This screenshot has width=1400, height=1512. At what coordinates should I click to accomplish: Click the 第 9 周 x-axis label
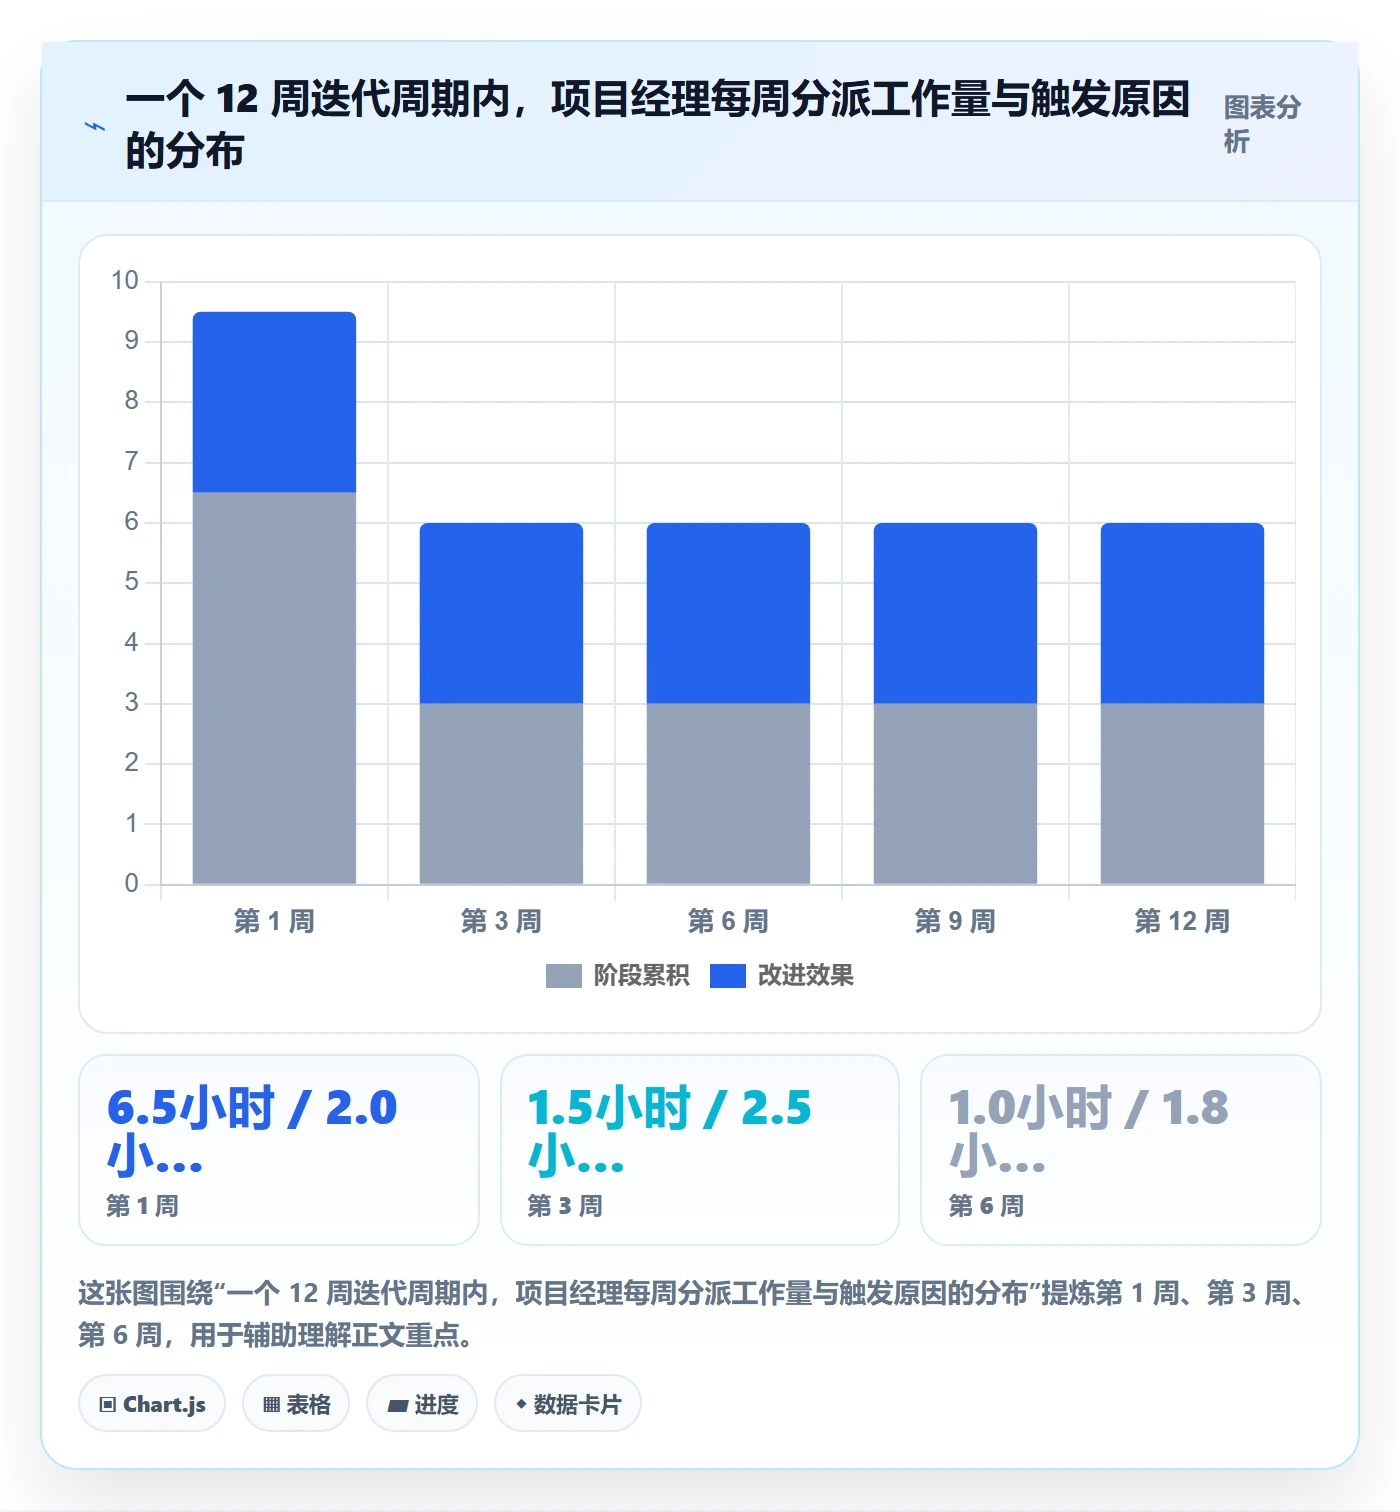pos(955,921)
